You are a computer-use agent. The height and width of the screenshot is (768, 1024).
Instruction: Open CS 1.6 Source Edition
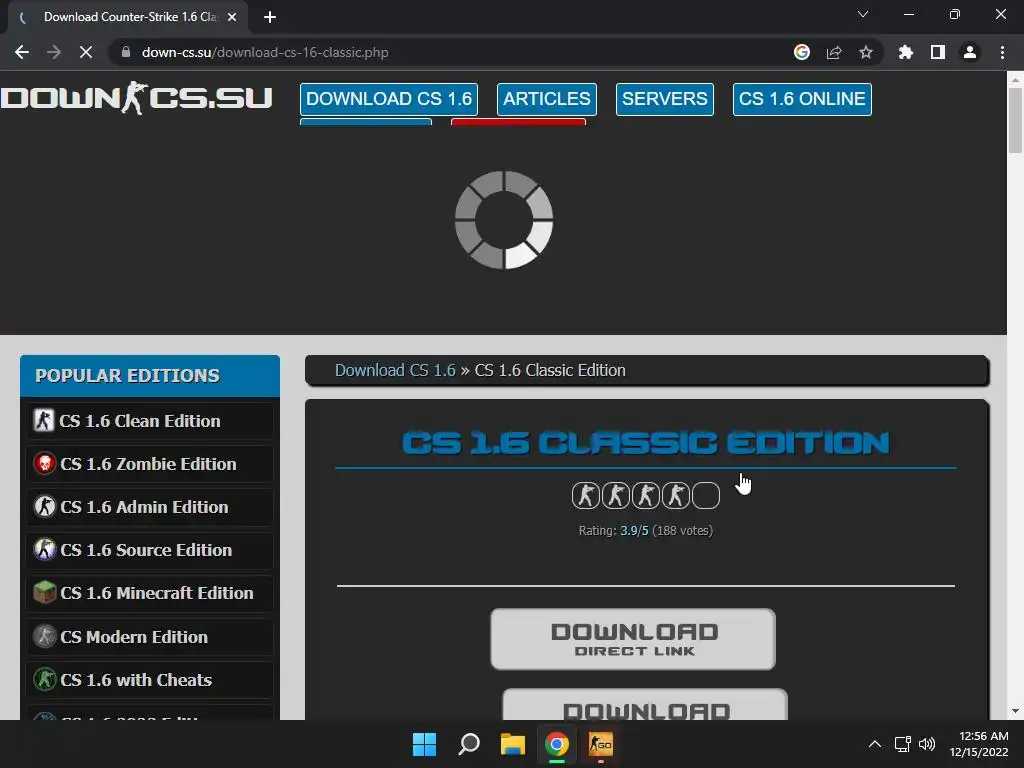150,550
